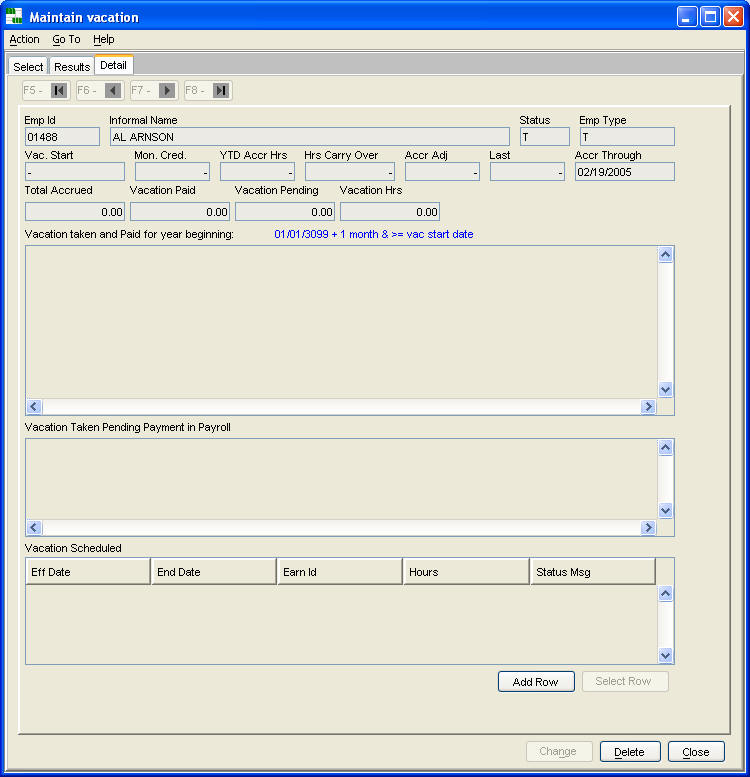This screenshot has width=750, height=777.
Task: Click left arrow in Vacation taken list
Action: click(34, 407)
